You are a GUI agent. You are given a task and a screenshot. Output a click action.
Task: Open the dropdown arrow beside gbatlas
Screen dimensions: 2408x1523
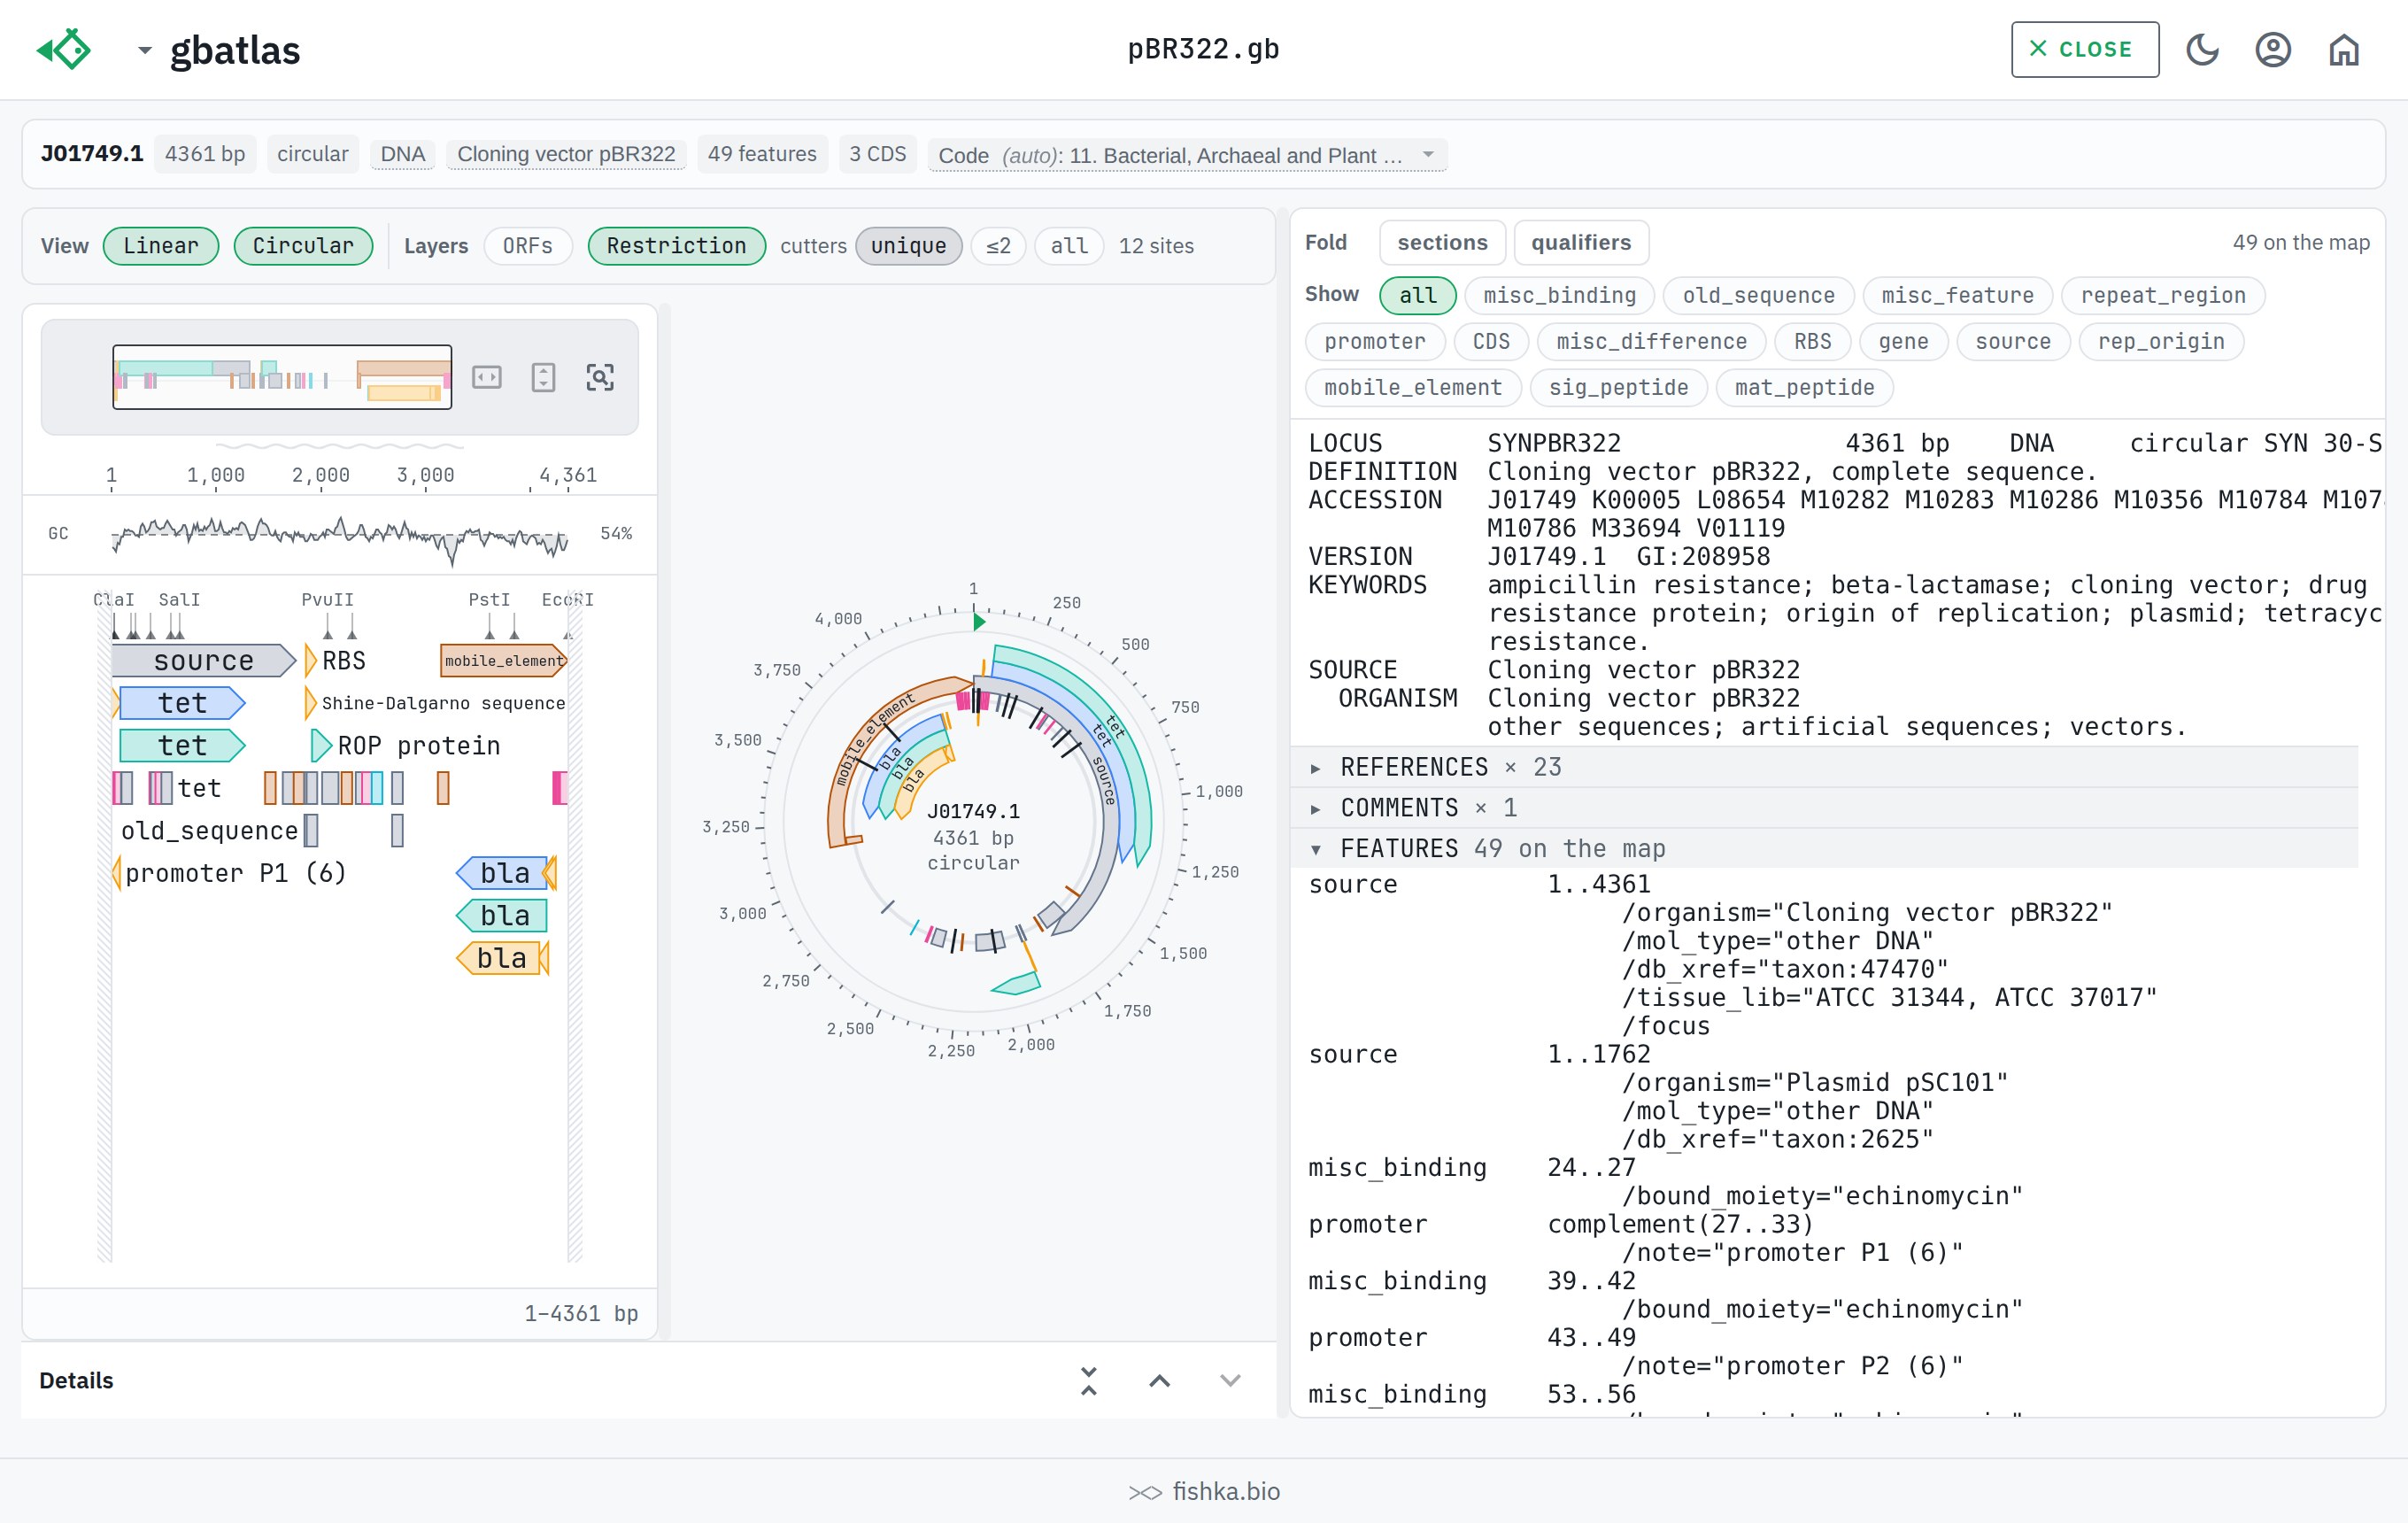pyautogui.click(x=145, y=50)
